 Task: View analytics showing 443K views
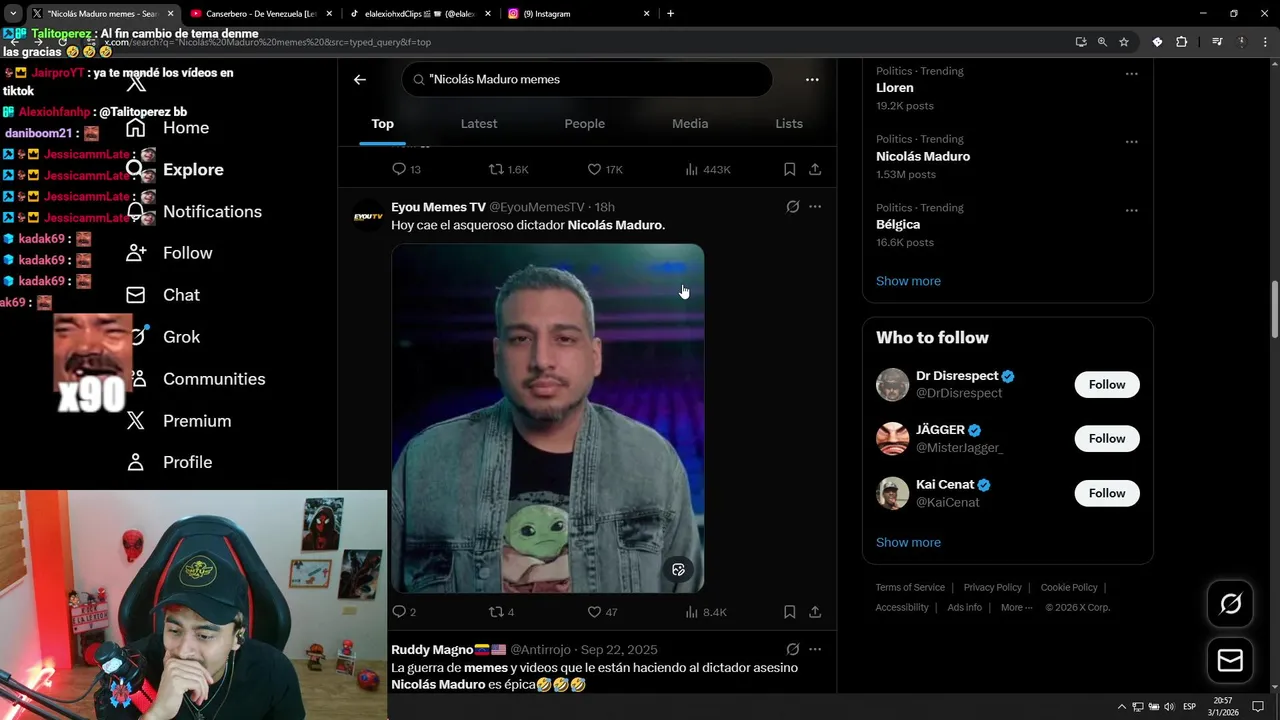tap(707, 169)
